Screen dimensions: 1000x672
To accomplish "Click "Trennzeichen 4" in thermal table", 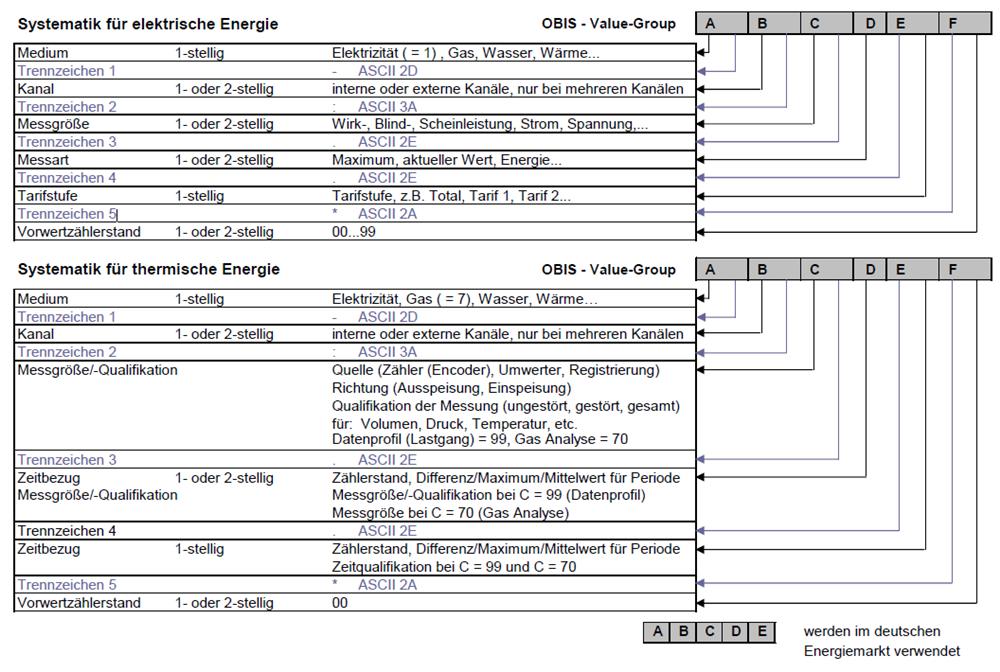I will 67,530.
